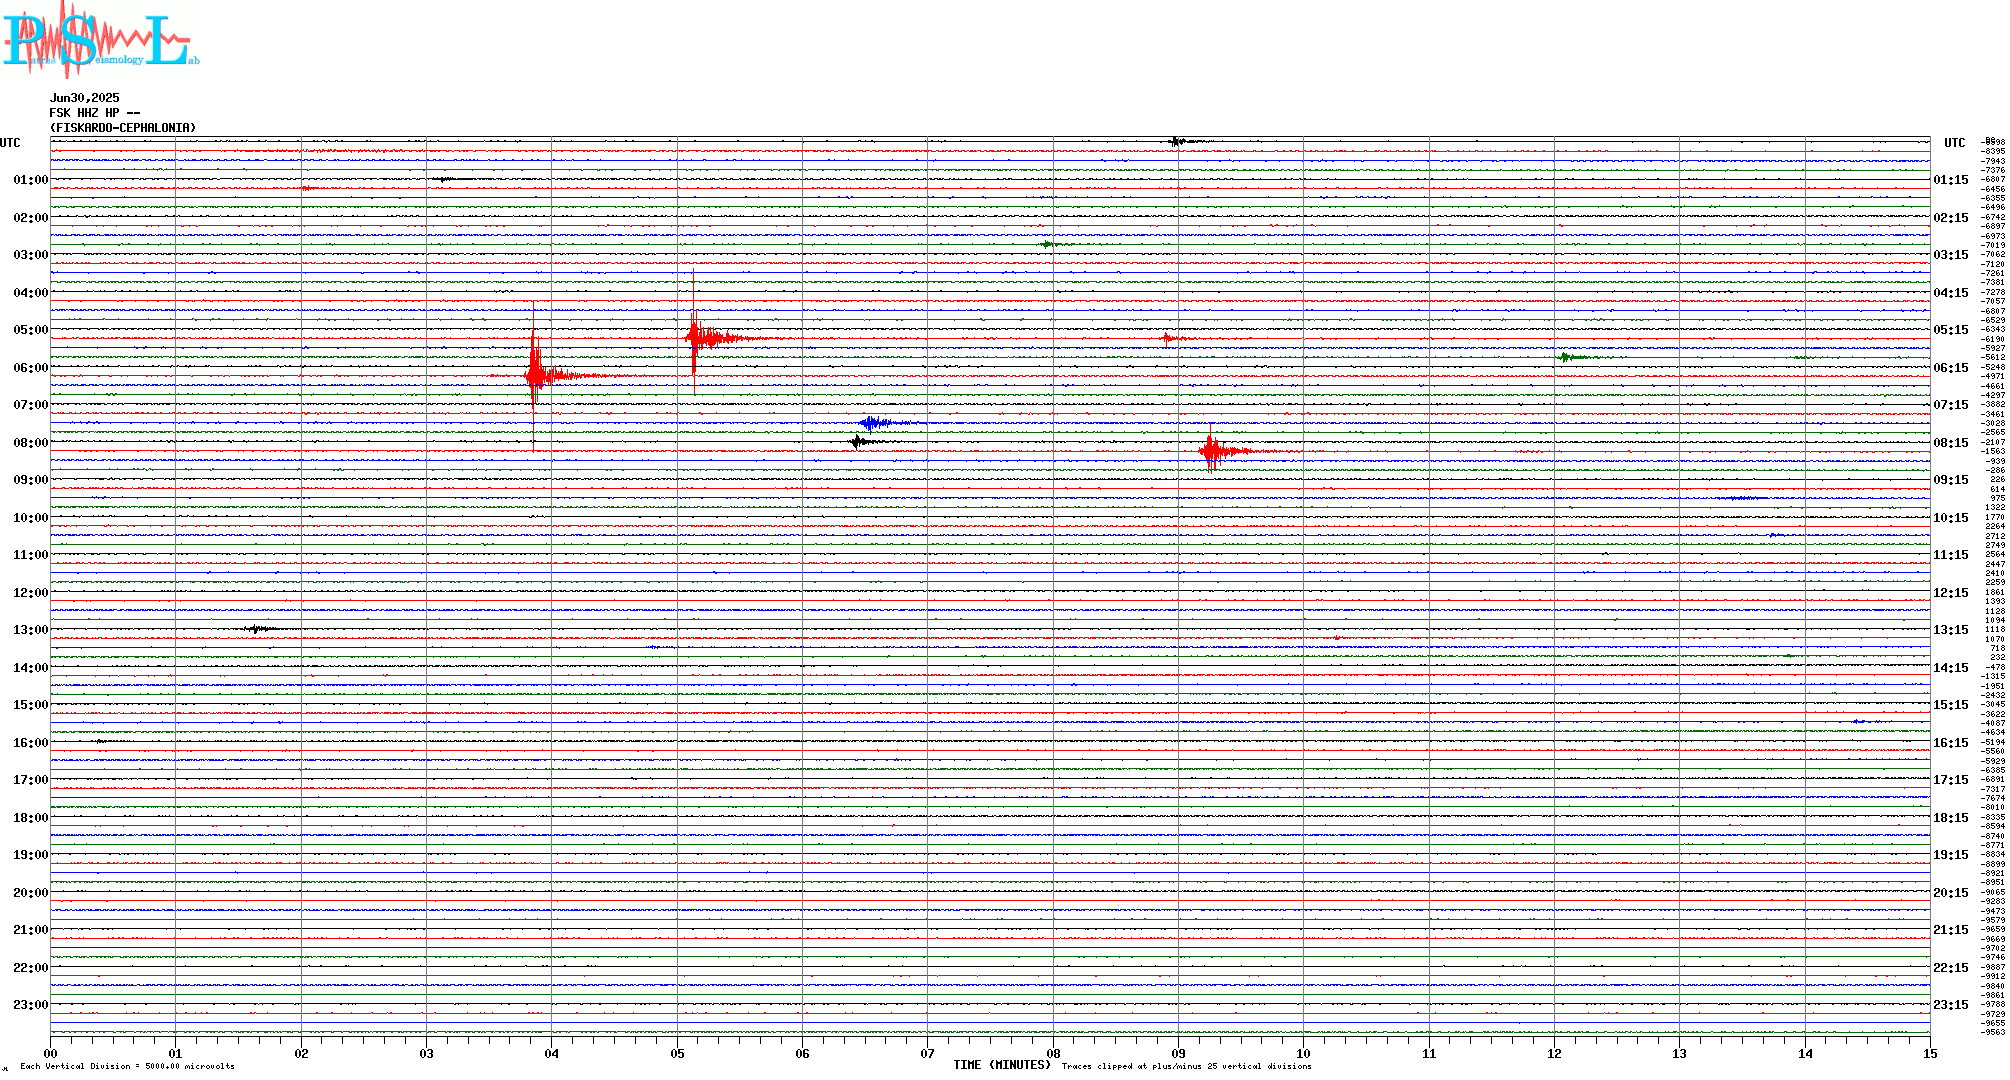This screenshot has height=1080, width=2010.
Task: Click minute 05 on the bottom time axis
Action: click(x=677, y=1053)
